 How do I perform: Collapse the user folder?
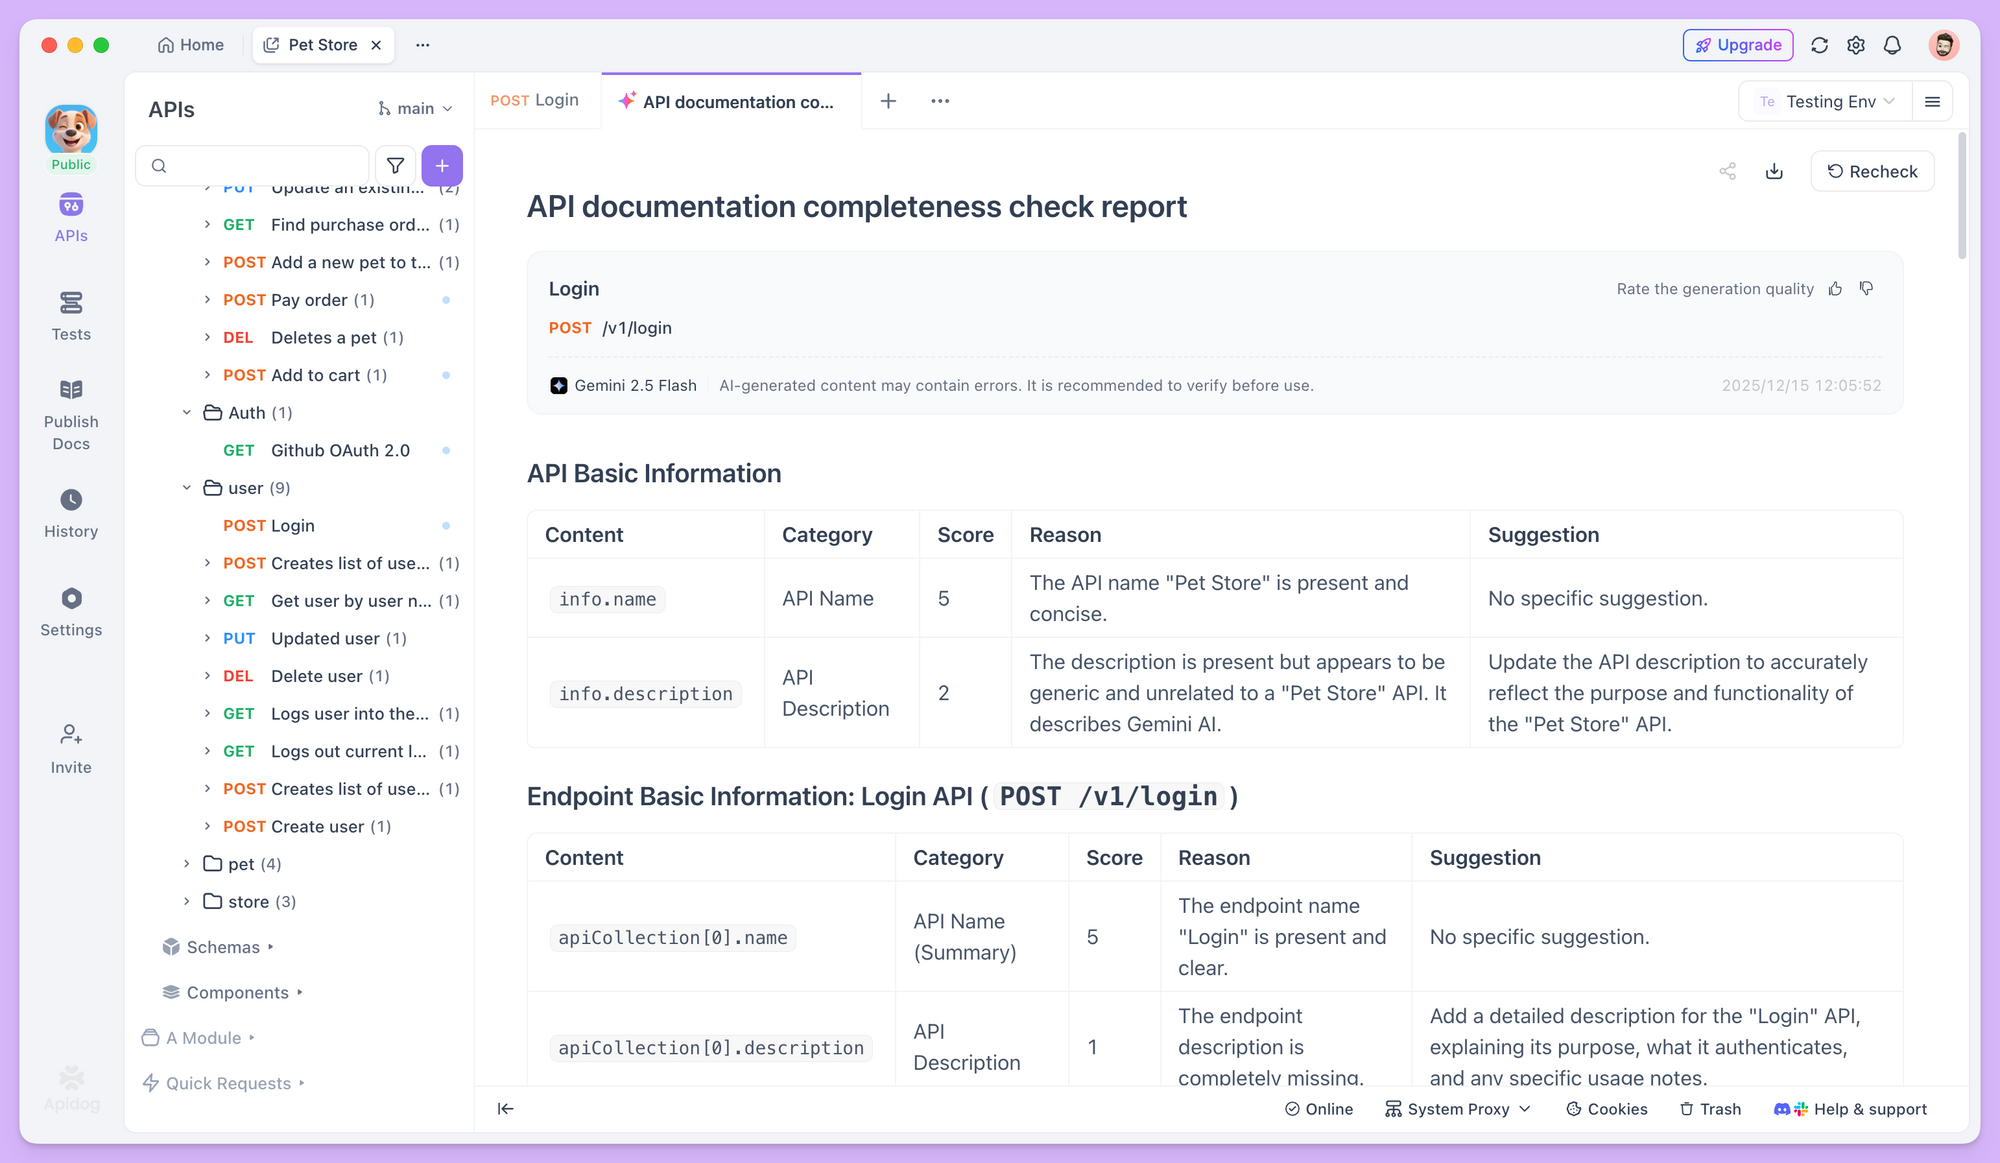pyautogui.click(x=187, y=488)
